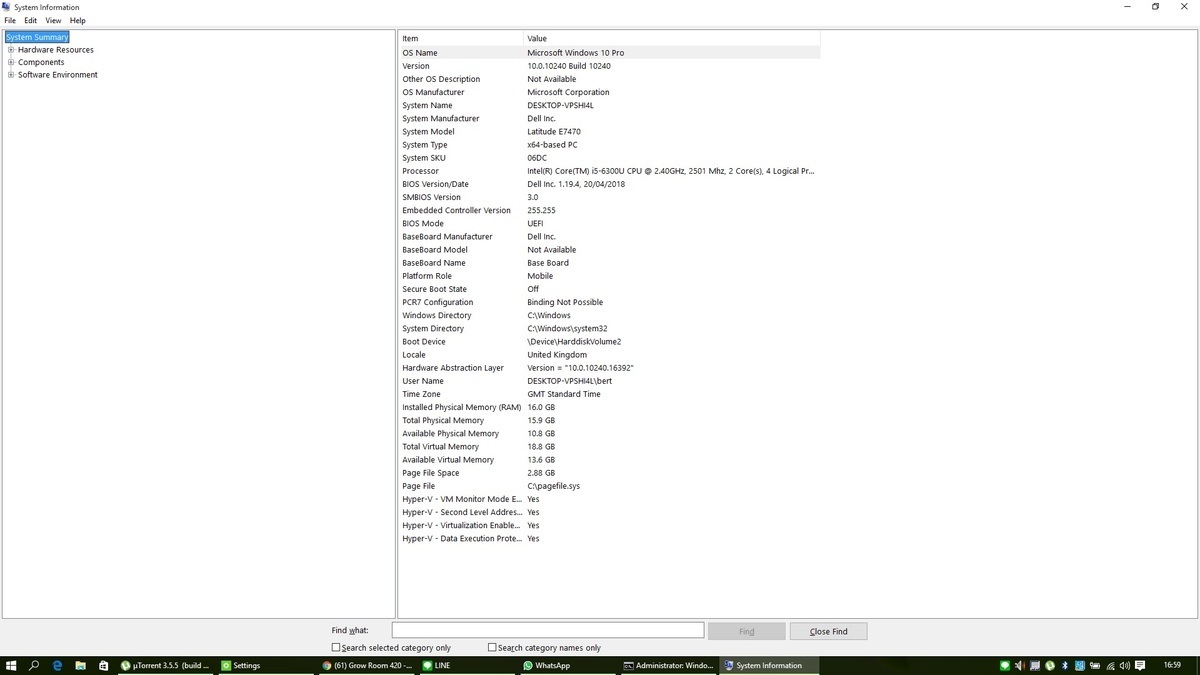Enable Search selected category only checkbox
This screenshot has width=1200, height=675.
(336, 647)
